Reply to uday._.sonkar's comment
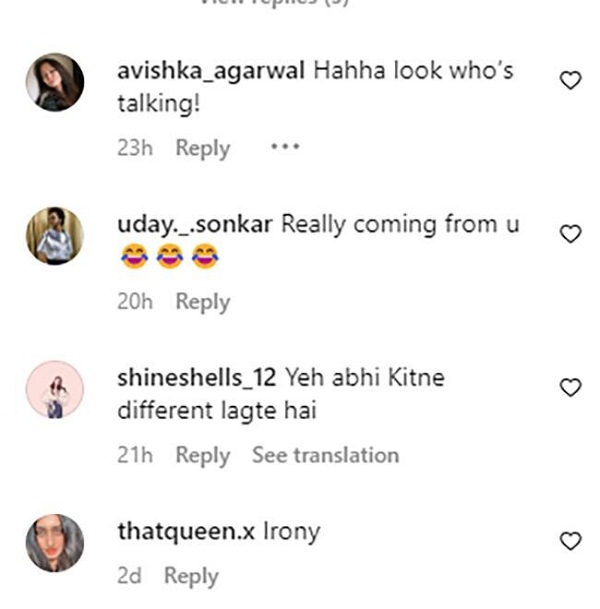This screenshot has width=600, height=609. point(203,301)
